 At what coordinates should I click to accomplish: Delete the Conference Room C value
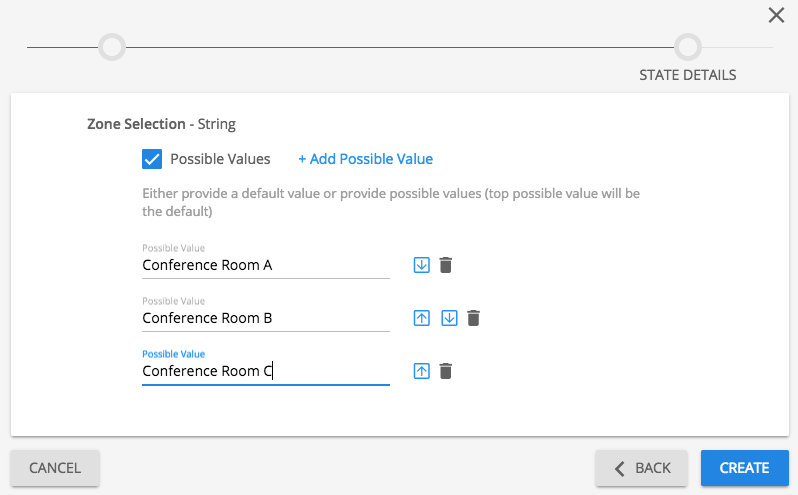446,371
